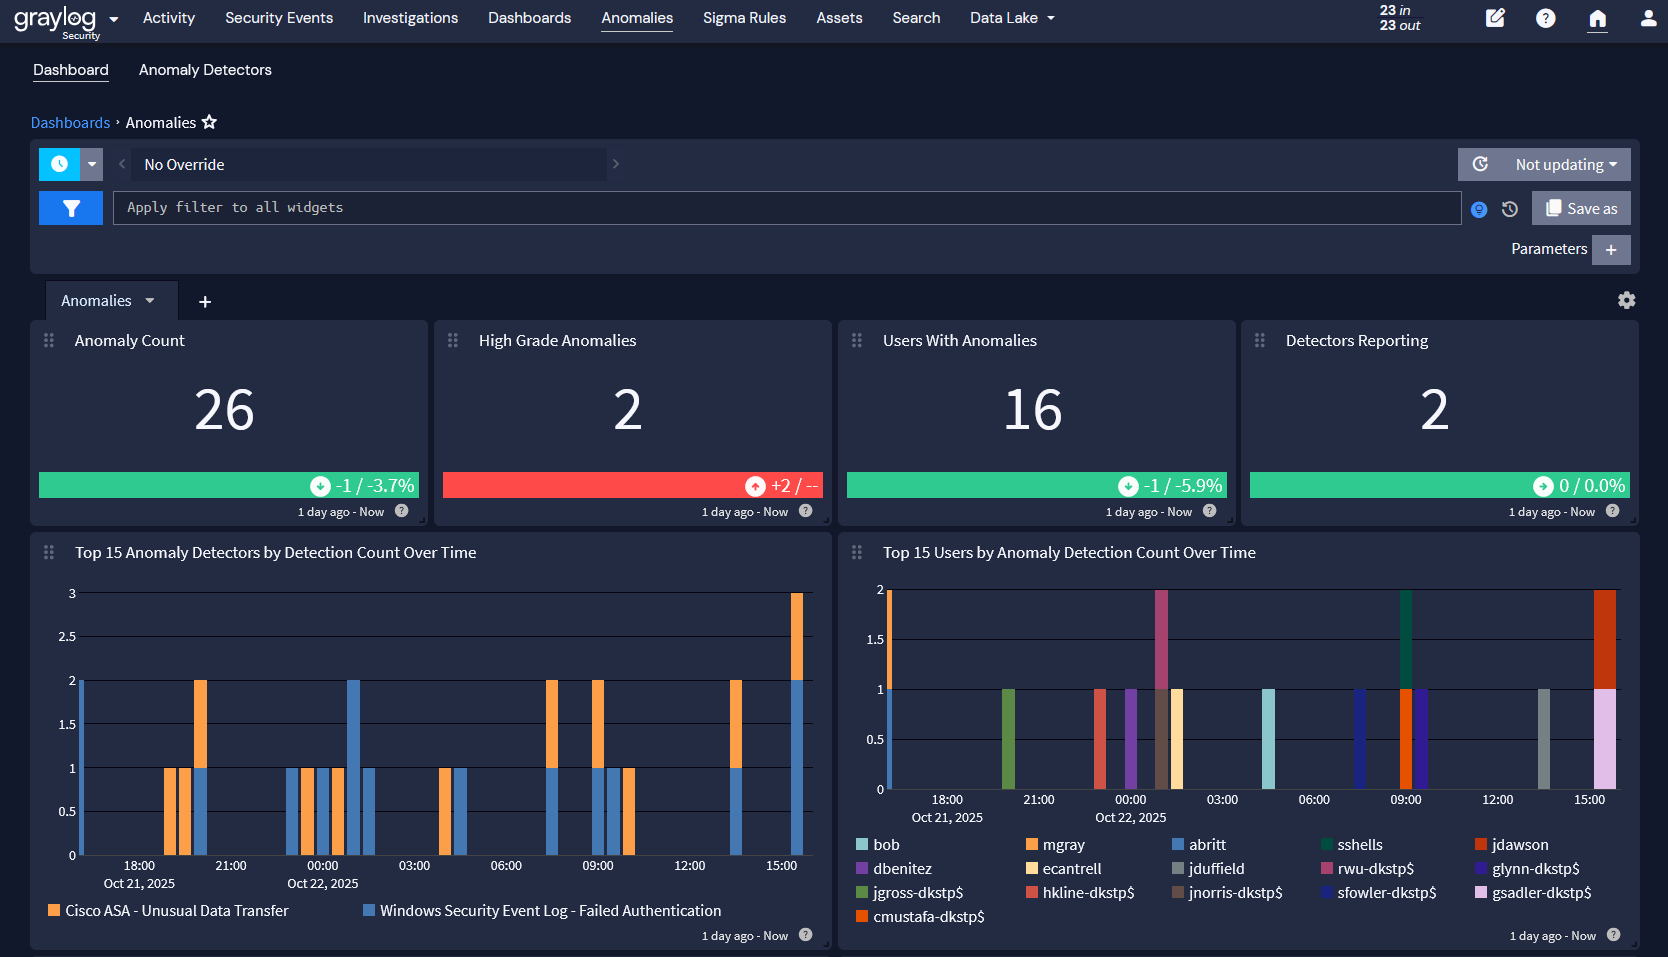This screenshot has height=957, width=1668.
Task: Click the edit/compose icon in the top bar
Action: 1495,18
